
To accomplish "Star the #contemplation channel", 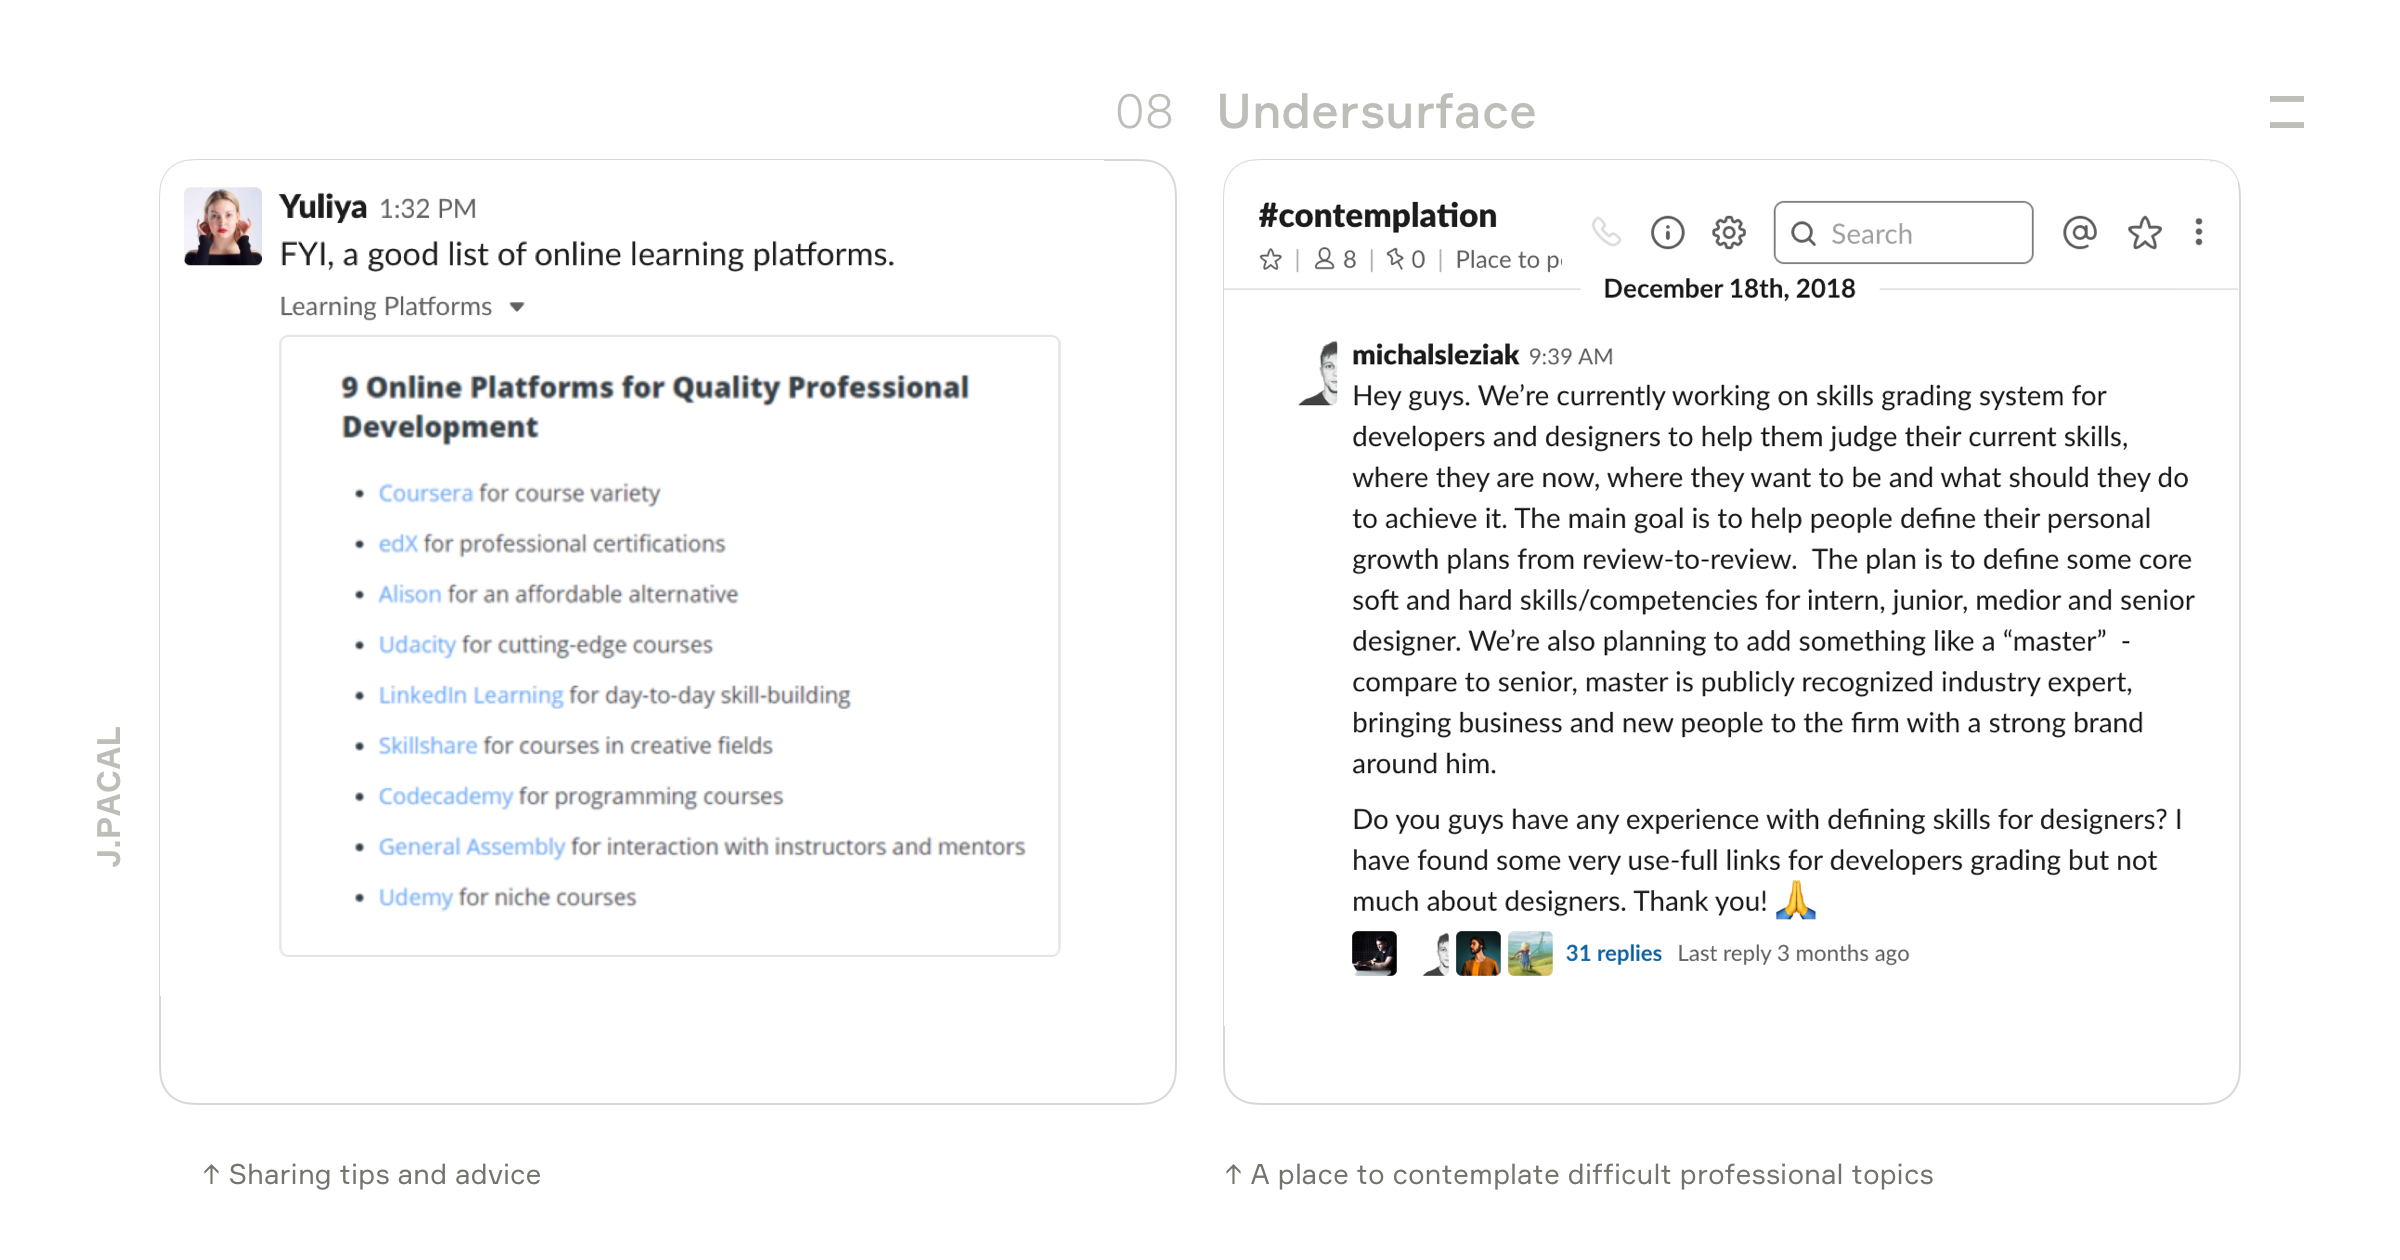I will [x=1270, y=260].
